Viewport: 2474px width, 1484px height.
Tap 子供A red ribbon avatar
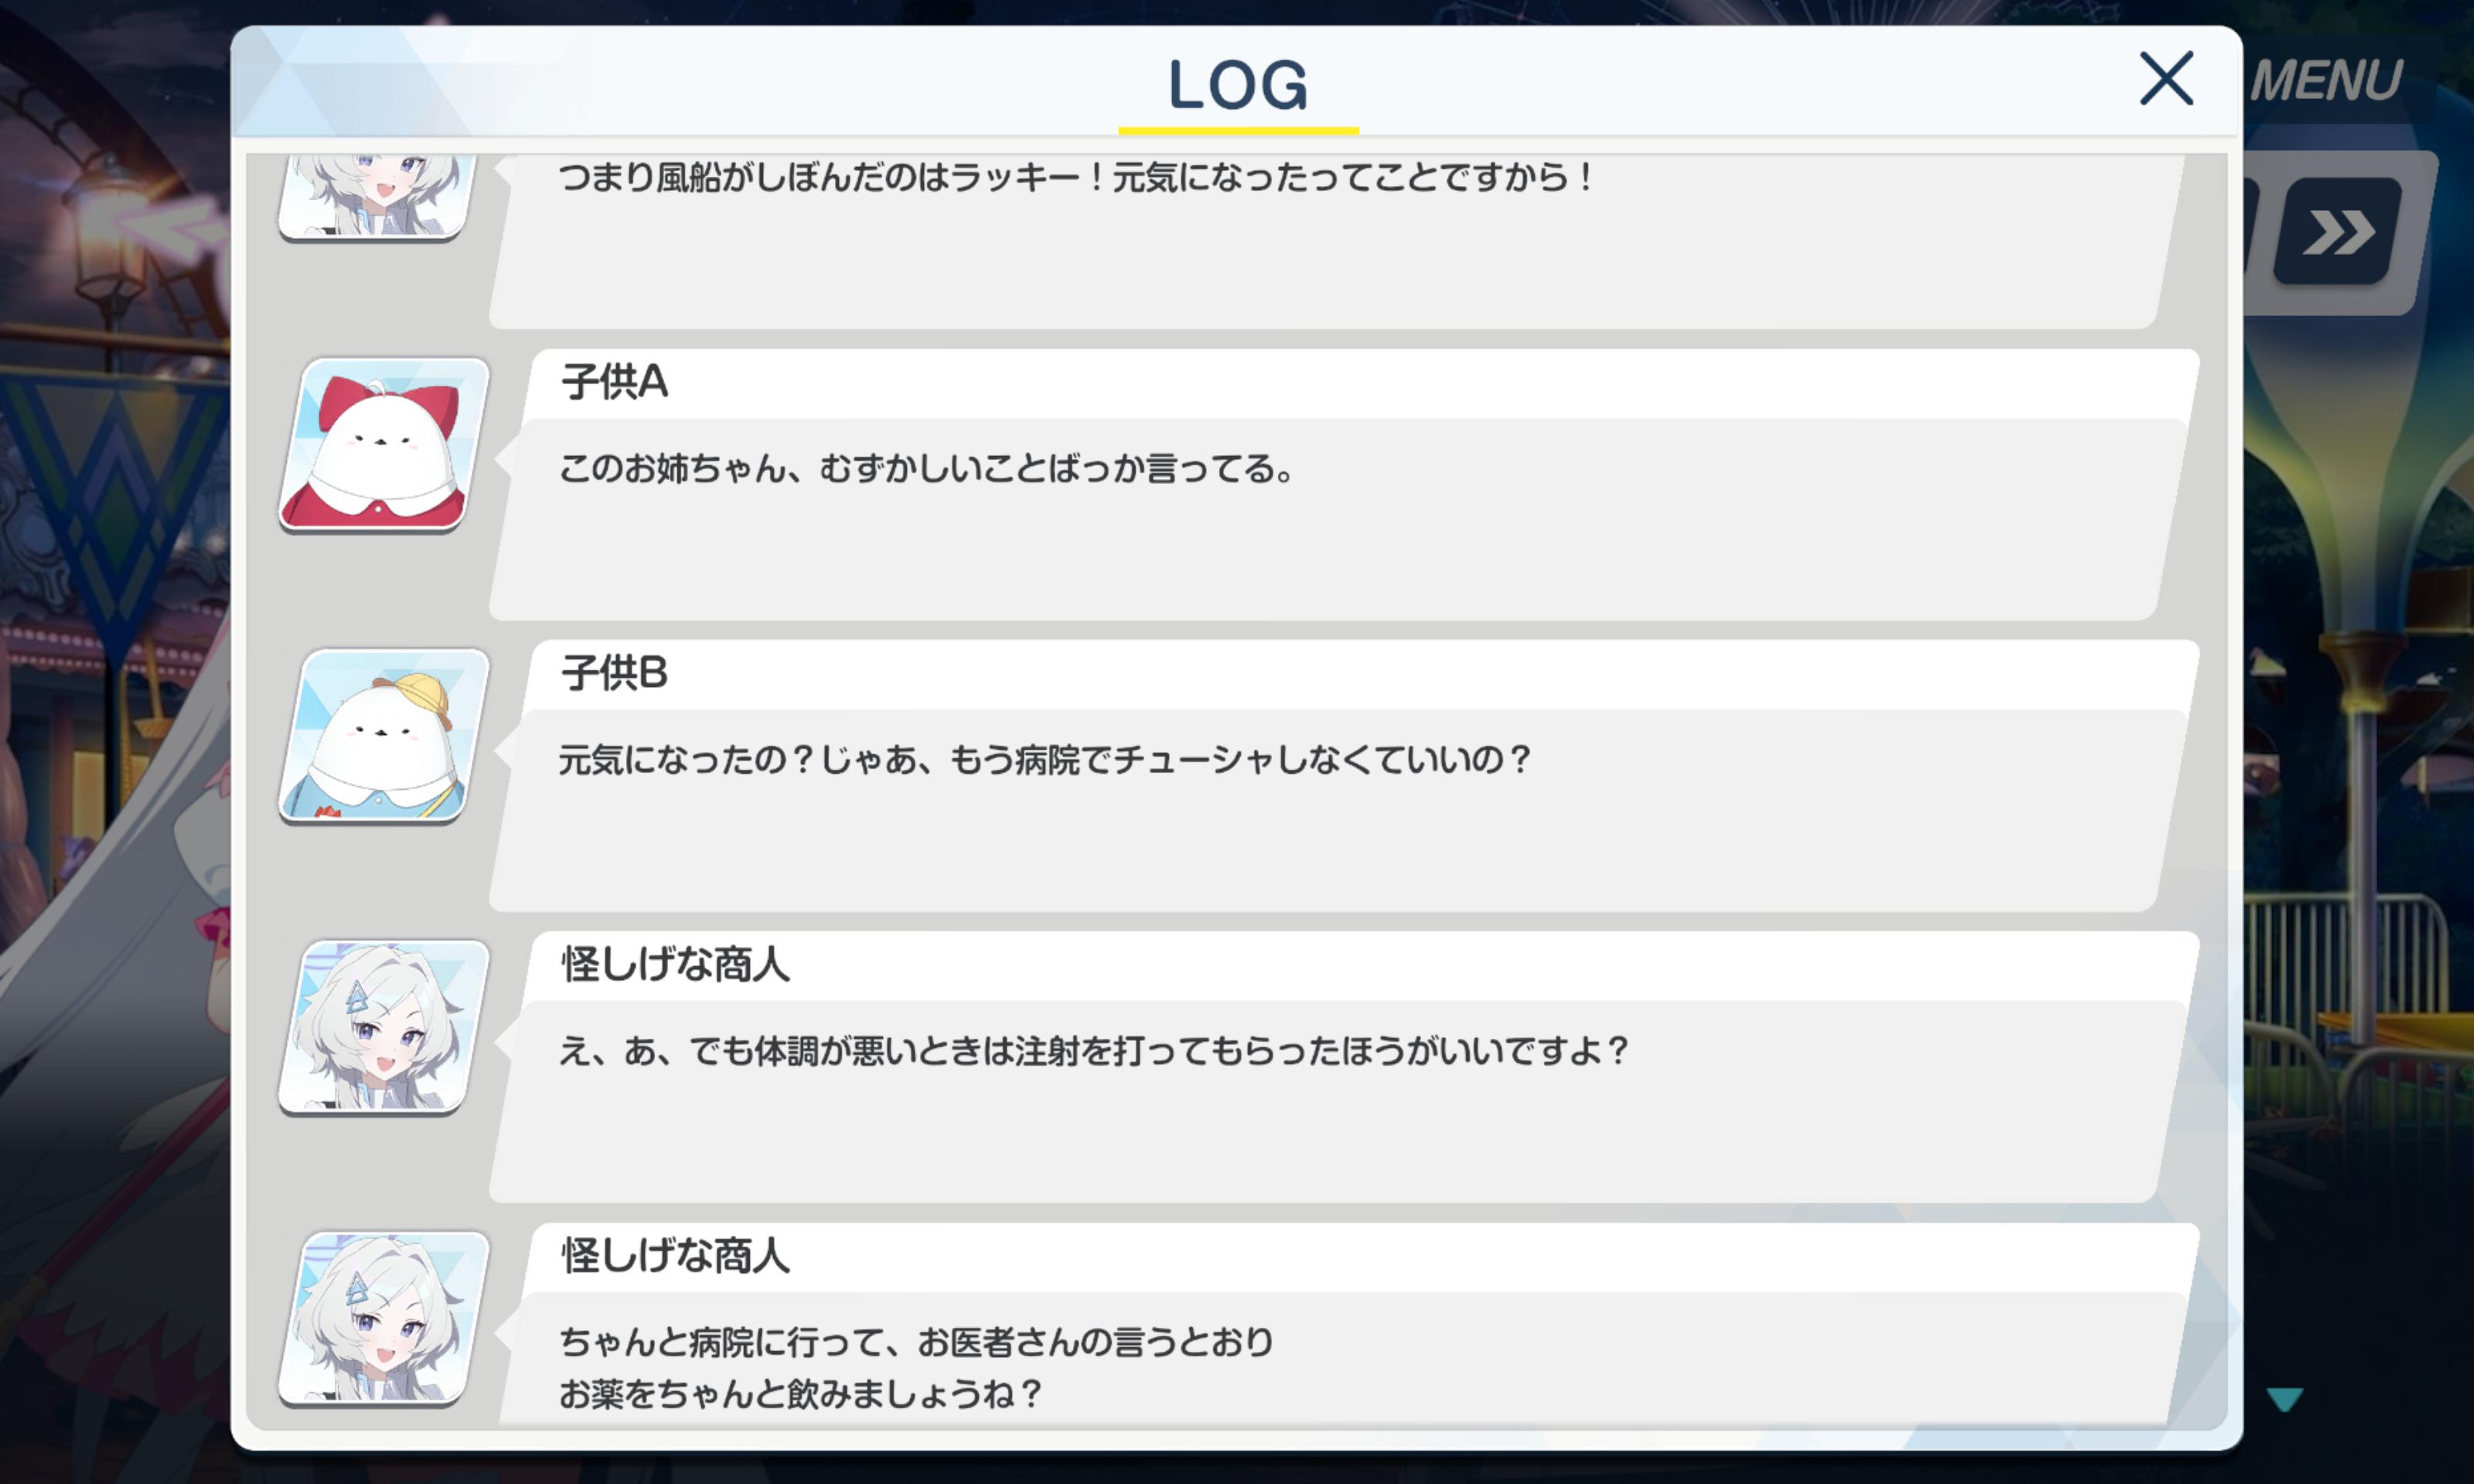[384, 445]
